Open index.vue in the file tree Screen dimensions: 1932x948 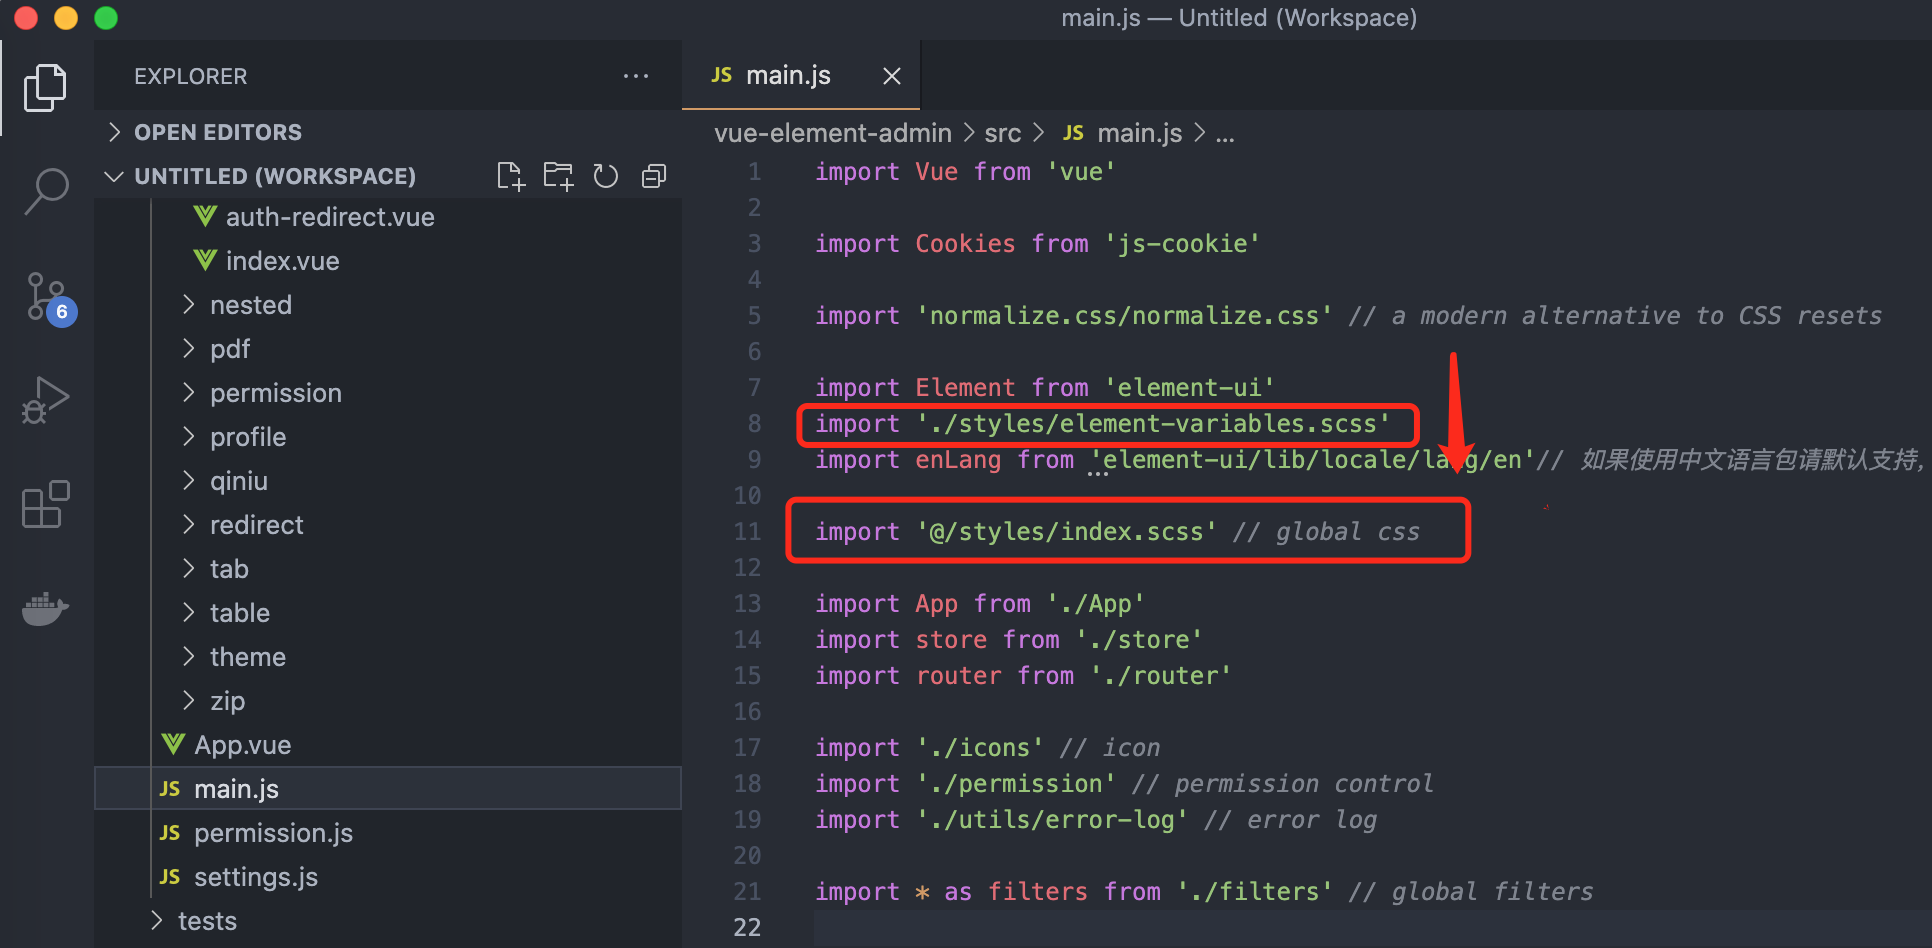(388, 261)
